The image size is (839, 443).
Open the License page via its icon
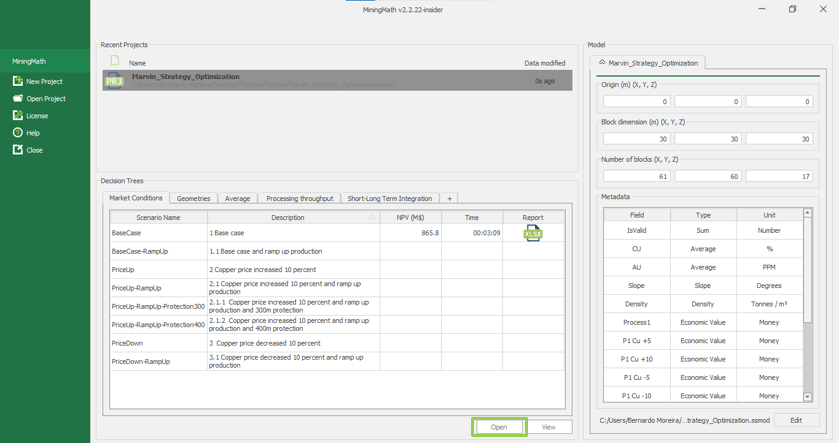tap(17, 115)
